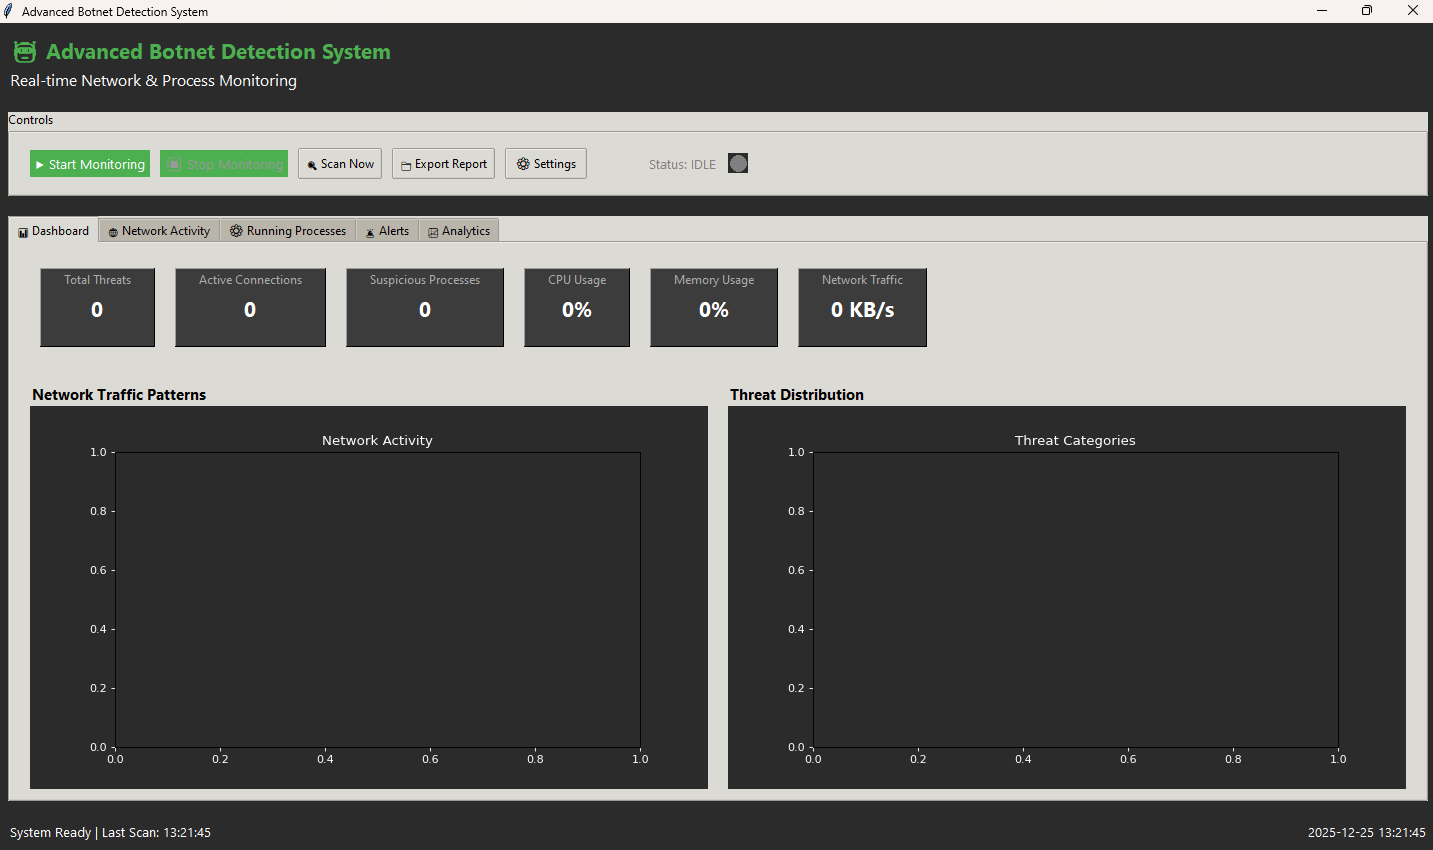1433x850 pixels.
Task: Click inside the Network Activity chart
Action: click(x=378, y=600)
